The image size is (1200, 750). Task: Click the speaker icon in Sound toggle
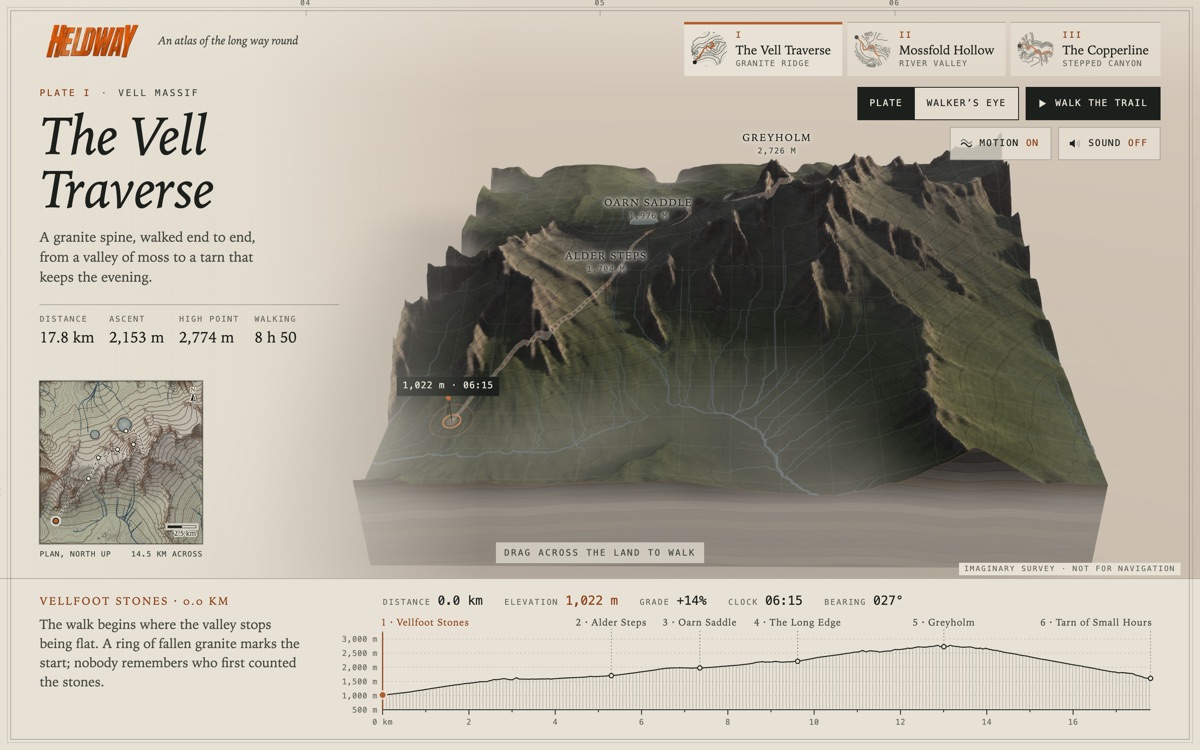pos(1074,143)
